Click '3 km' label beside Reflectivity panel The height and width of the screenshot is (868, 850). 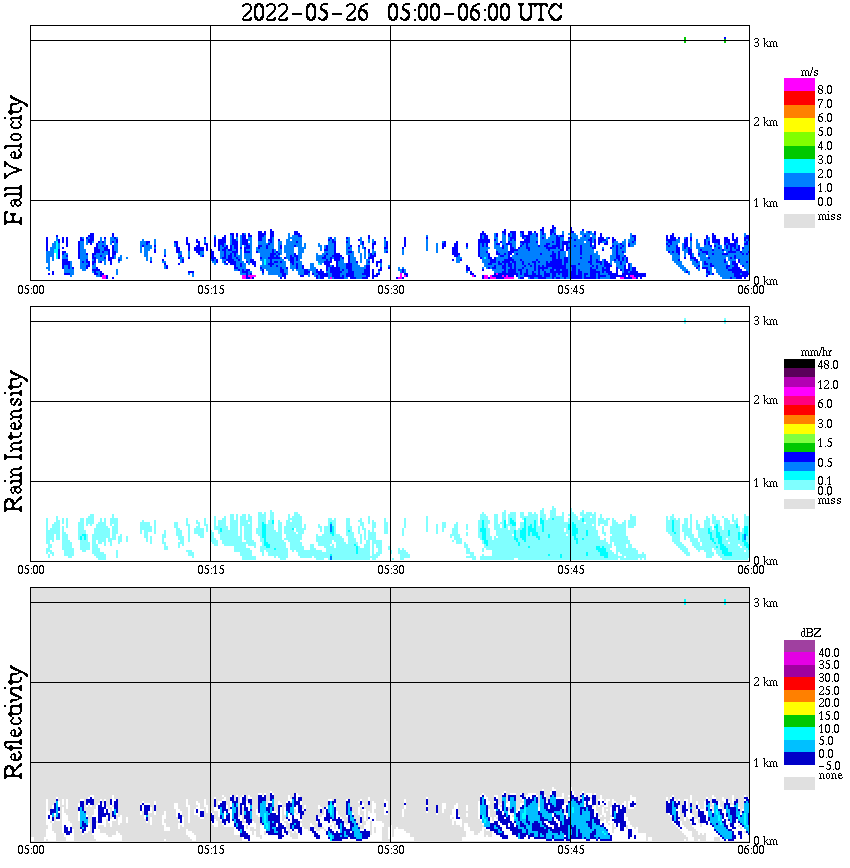pos(765,603)
